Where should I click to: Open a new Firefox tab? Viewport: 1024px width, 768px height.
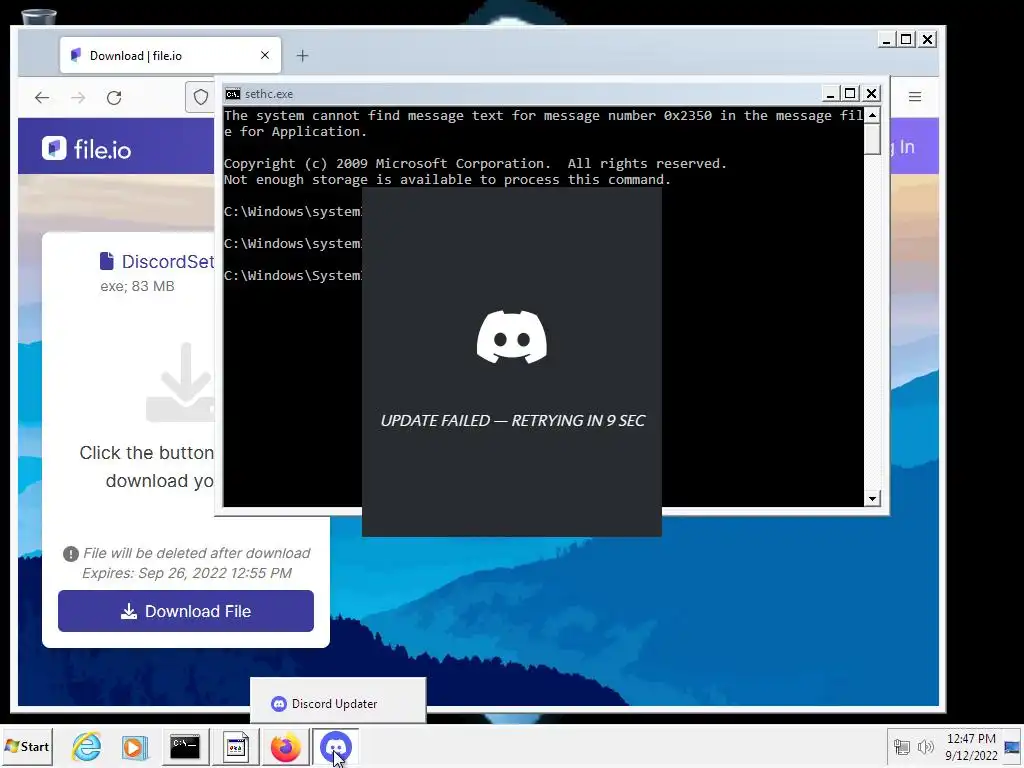302,56
